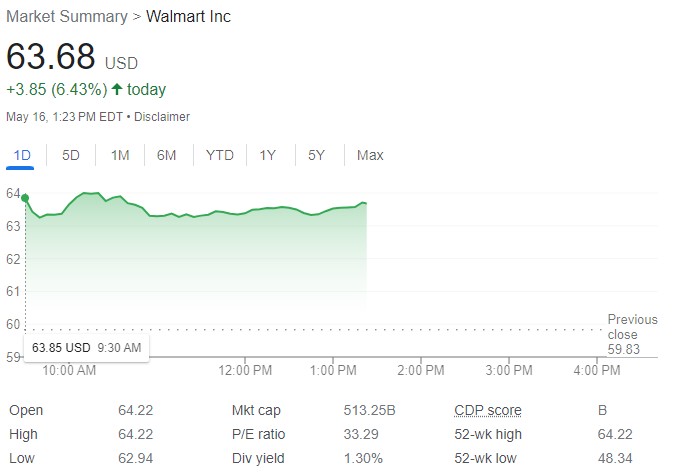Click the Disclaimer link
The image size is (686, 476).
162,117
